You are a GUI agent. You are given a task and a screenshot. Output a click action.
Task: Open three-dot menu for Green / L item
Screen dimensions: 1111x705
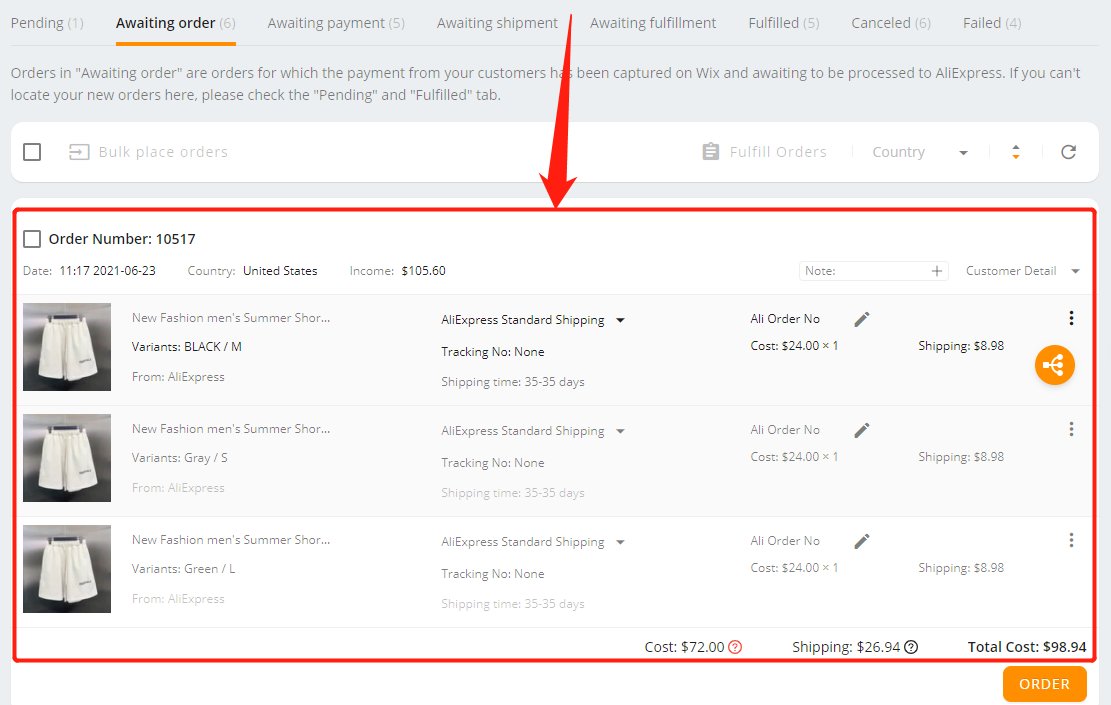tap(1071, 540)
